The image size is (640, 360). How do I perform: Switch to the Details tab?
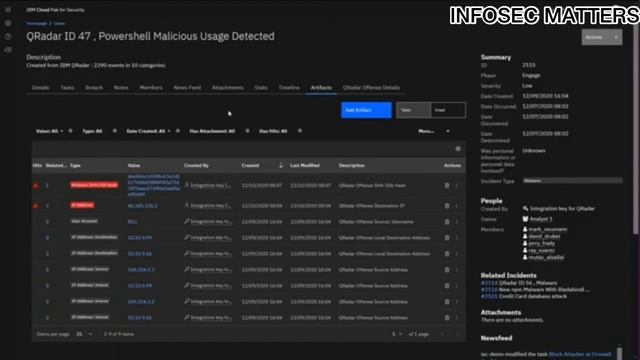pyautogui.click(x=40, y=87)
